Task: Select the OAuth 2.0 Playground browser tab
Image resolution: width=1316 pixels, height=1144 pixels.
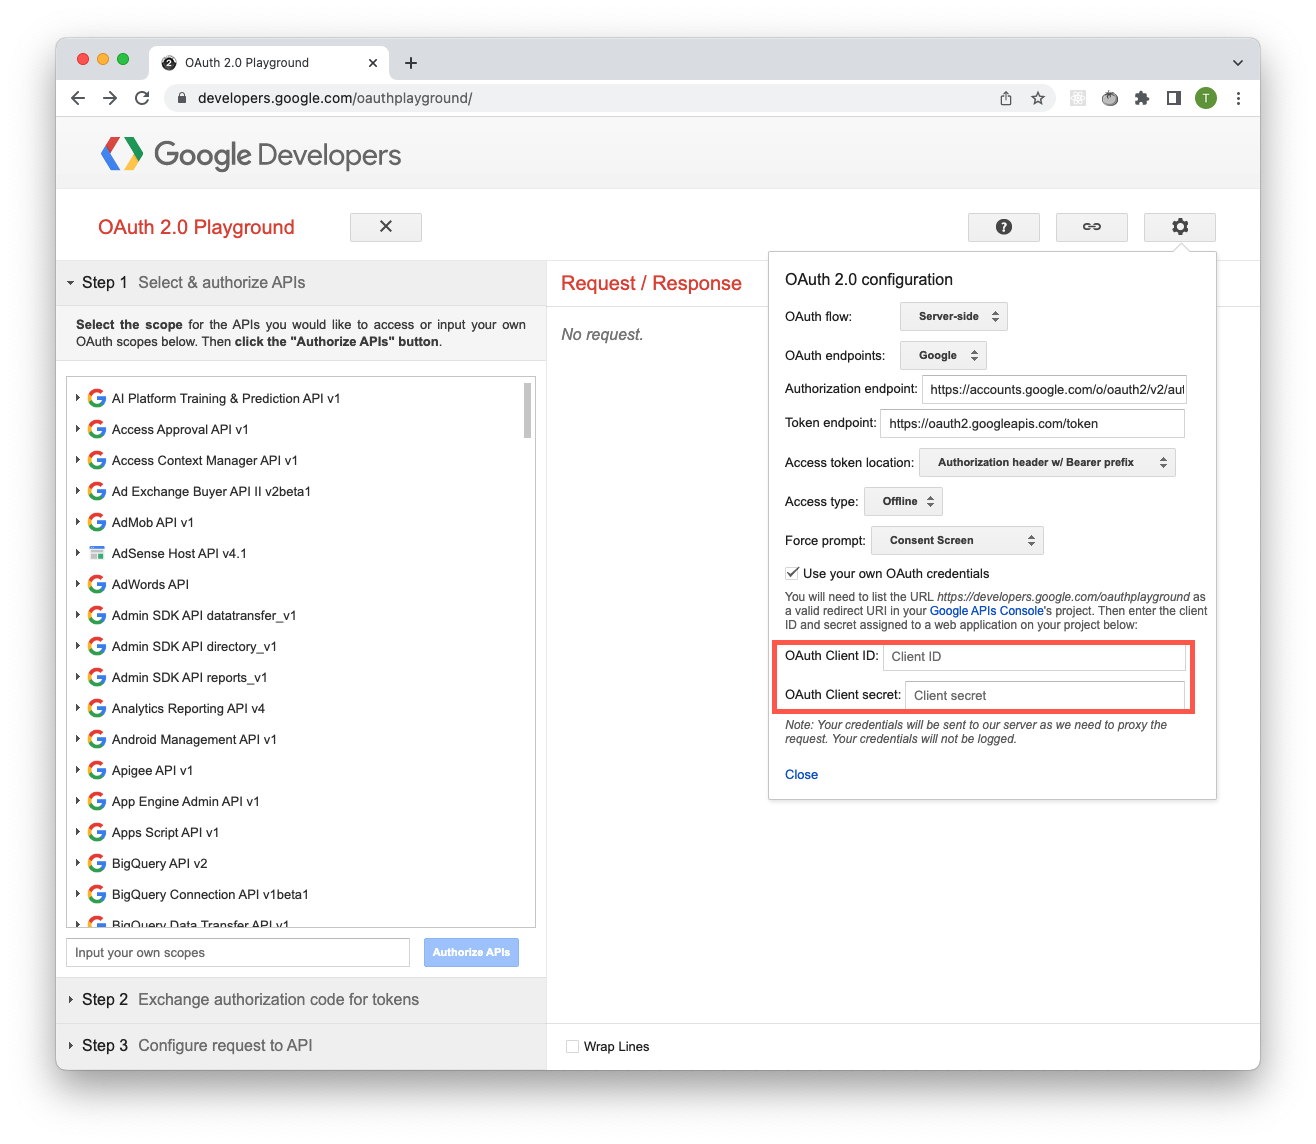Action: [x=269, y=63]
